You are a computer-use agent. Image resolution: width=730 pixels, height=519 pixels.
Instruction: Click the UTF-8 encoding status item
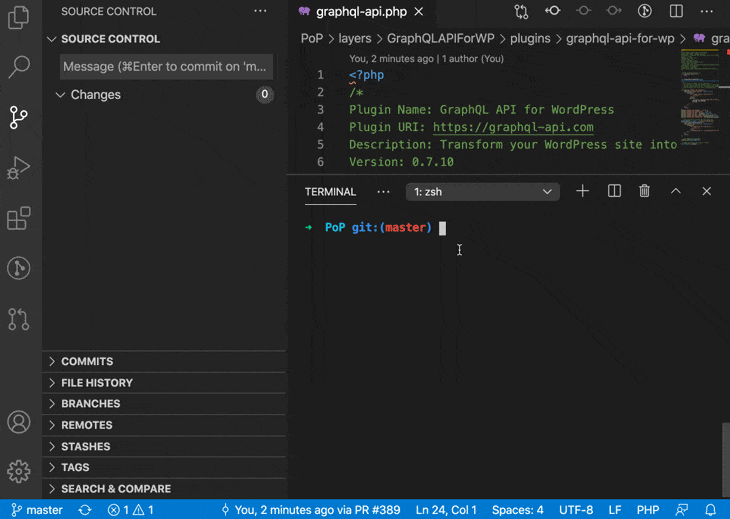(576, 510)
